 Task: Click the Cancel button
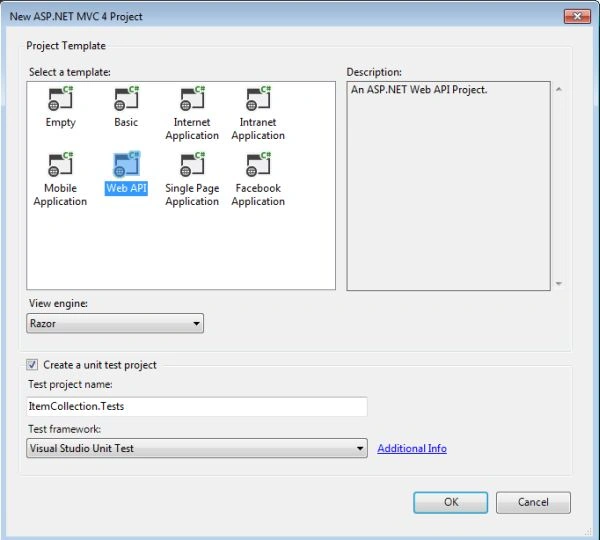[533, 502]
